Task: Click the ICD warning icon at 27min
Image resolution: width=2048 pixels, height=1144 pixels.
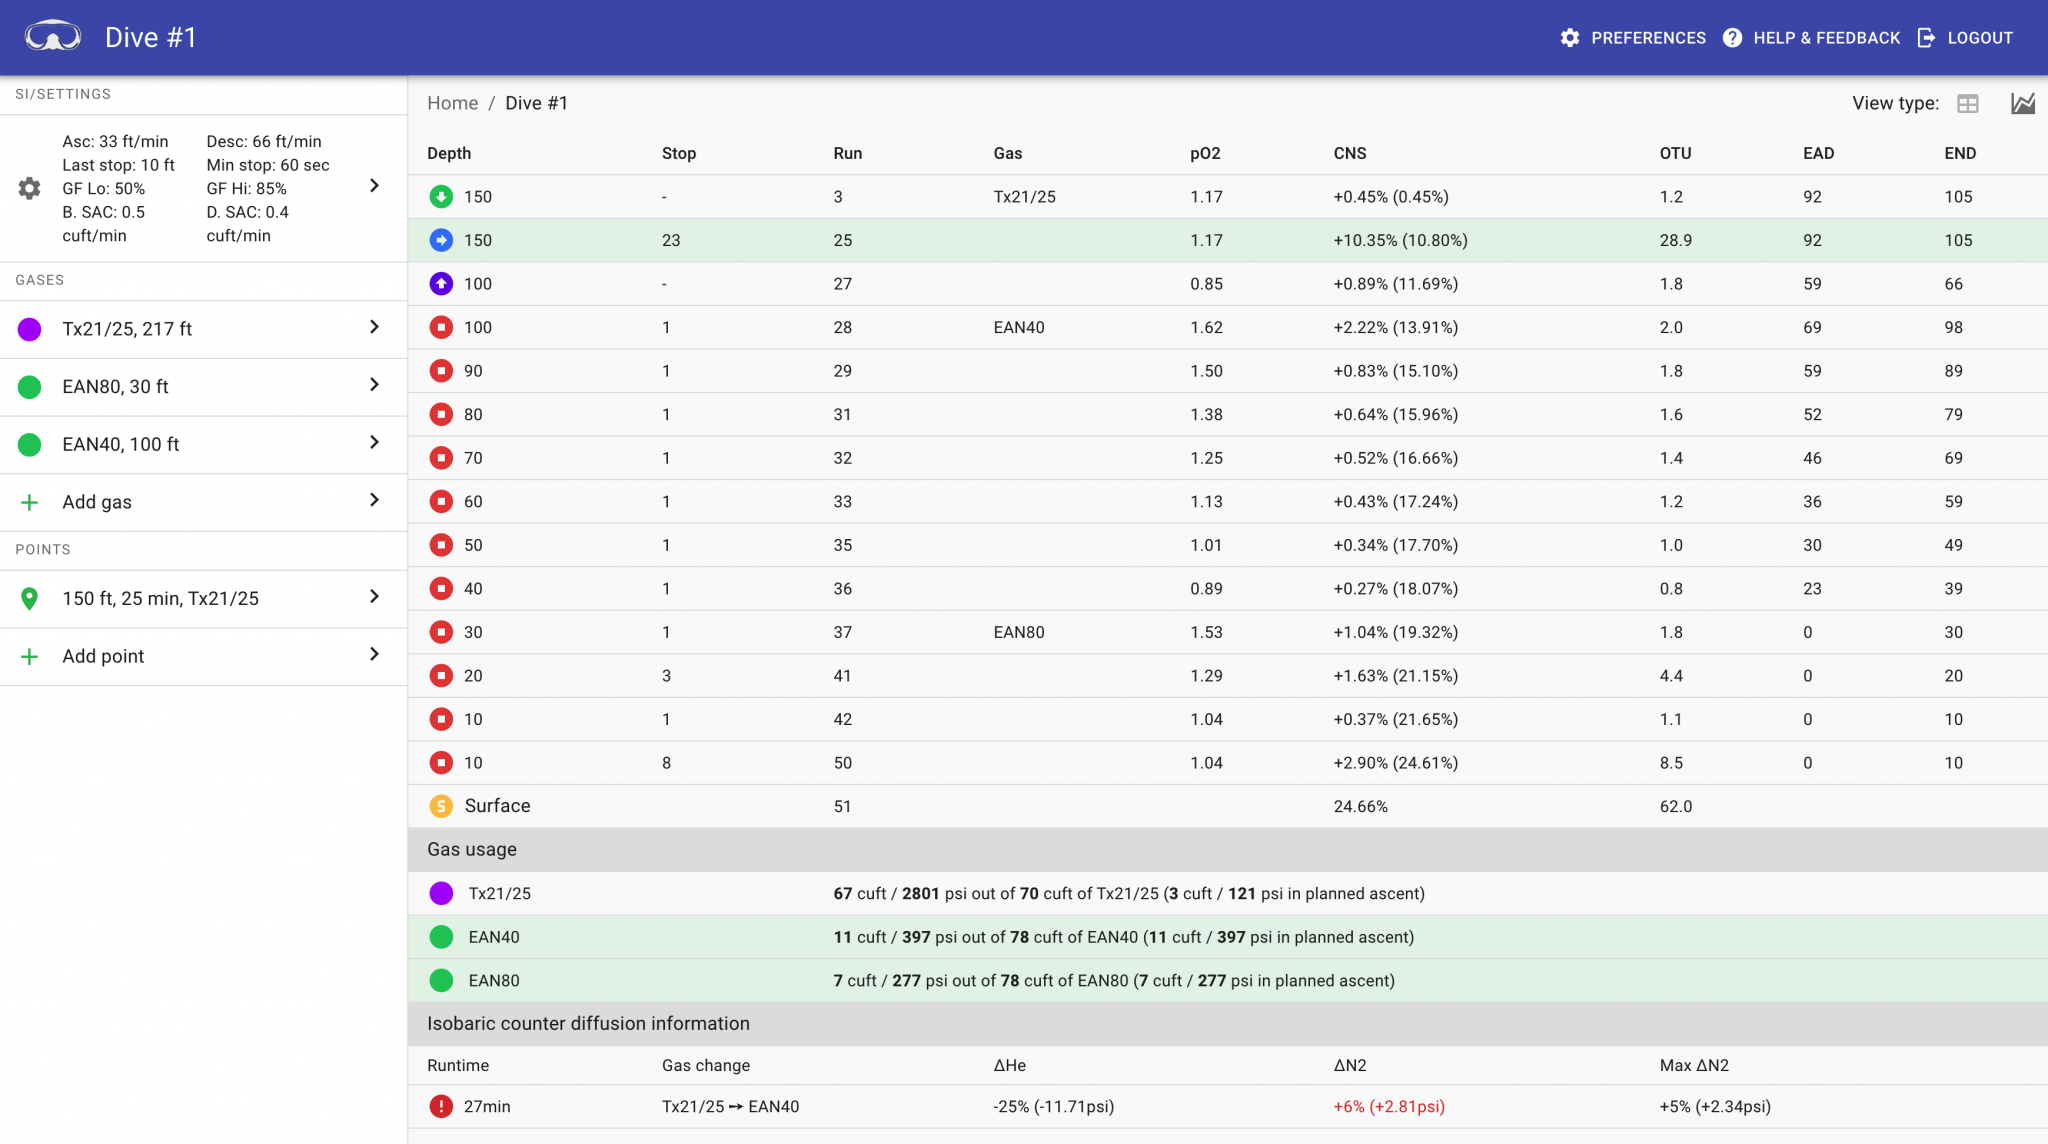Action: 442,1106
